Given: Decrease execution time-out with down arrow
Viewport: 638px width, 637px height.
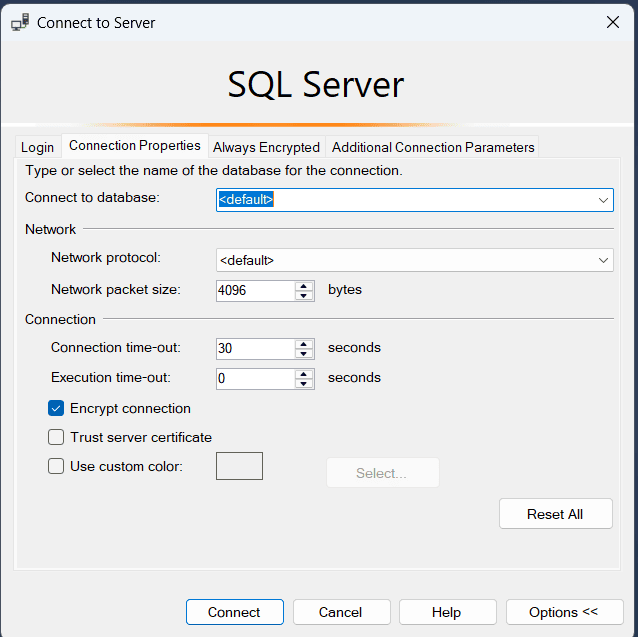Looking at the screenshot, I should [305, 384].
